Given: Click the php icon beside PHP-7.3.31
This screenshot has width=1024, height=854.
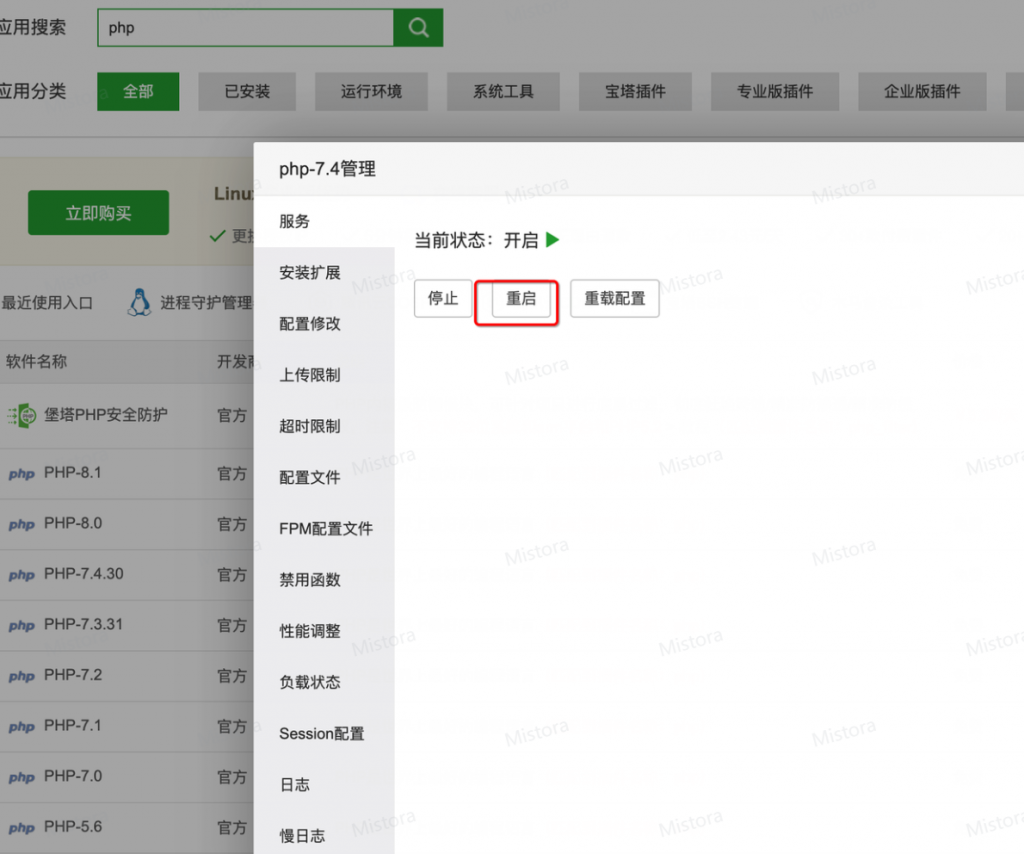Looking at the screenshot, I should click(x=22, y=625).
